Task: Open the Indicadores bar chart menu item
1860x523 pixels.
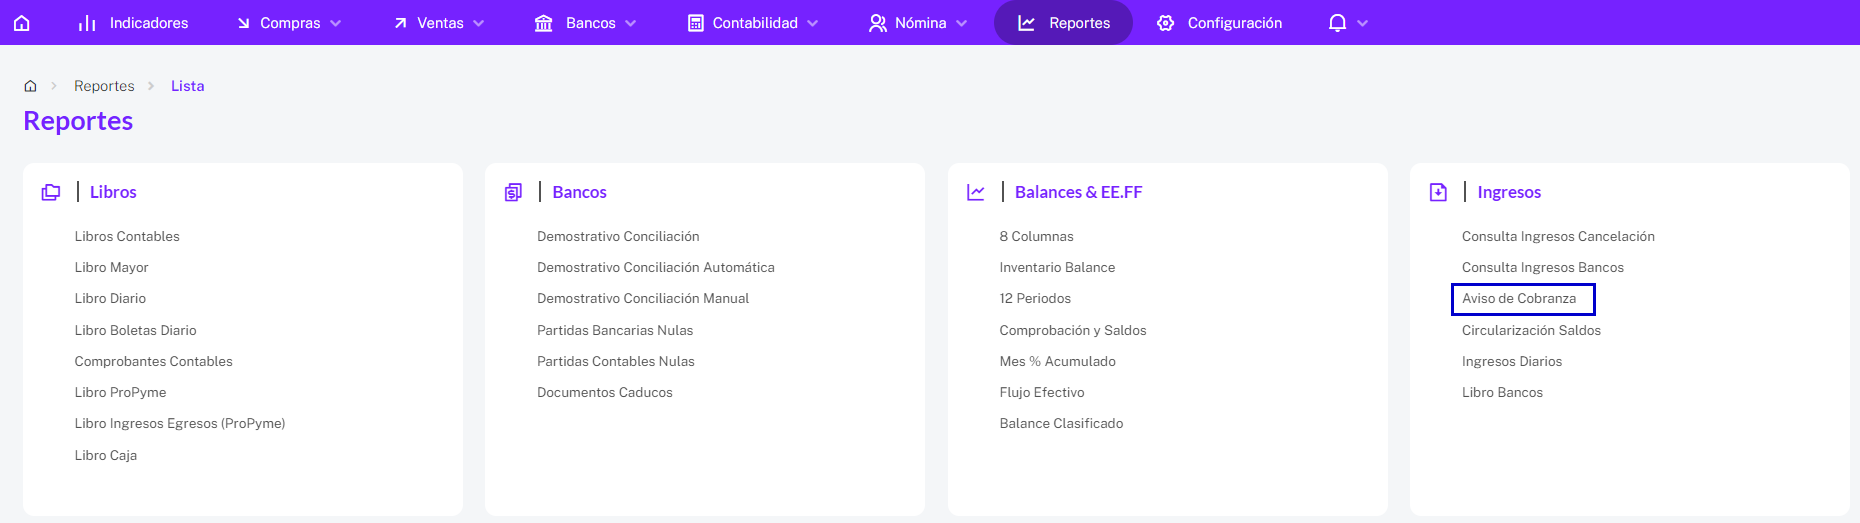Action: coord(133,22)
